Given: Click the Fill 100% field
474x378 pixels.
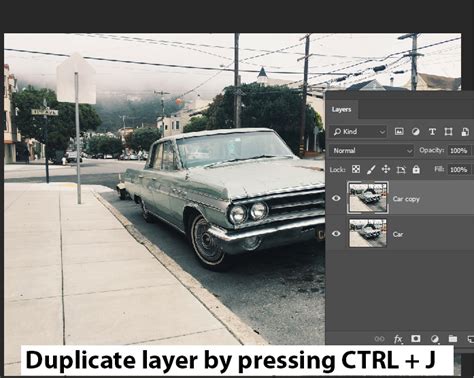Looking at the screenshot, I should 459,170.
